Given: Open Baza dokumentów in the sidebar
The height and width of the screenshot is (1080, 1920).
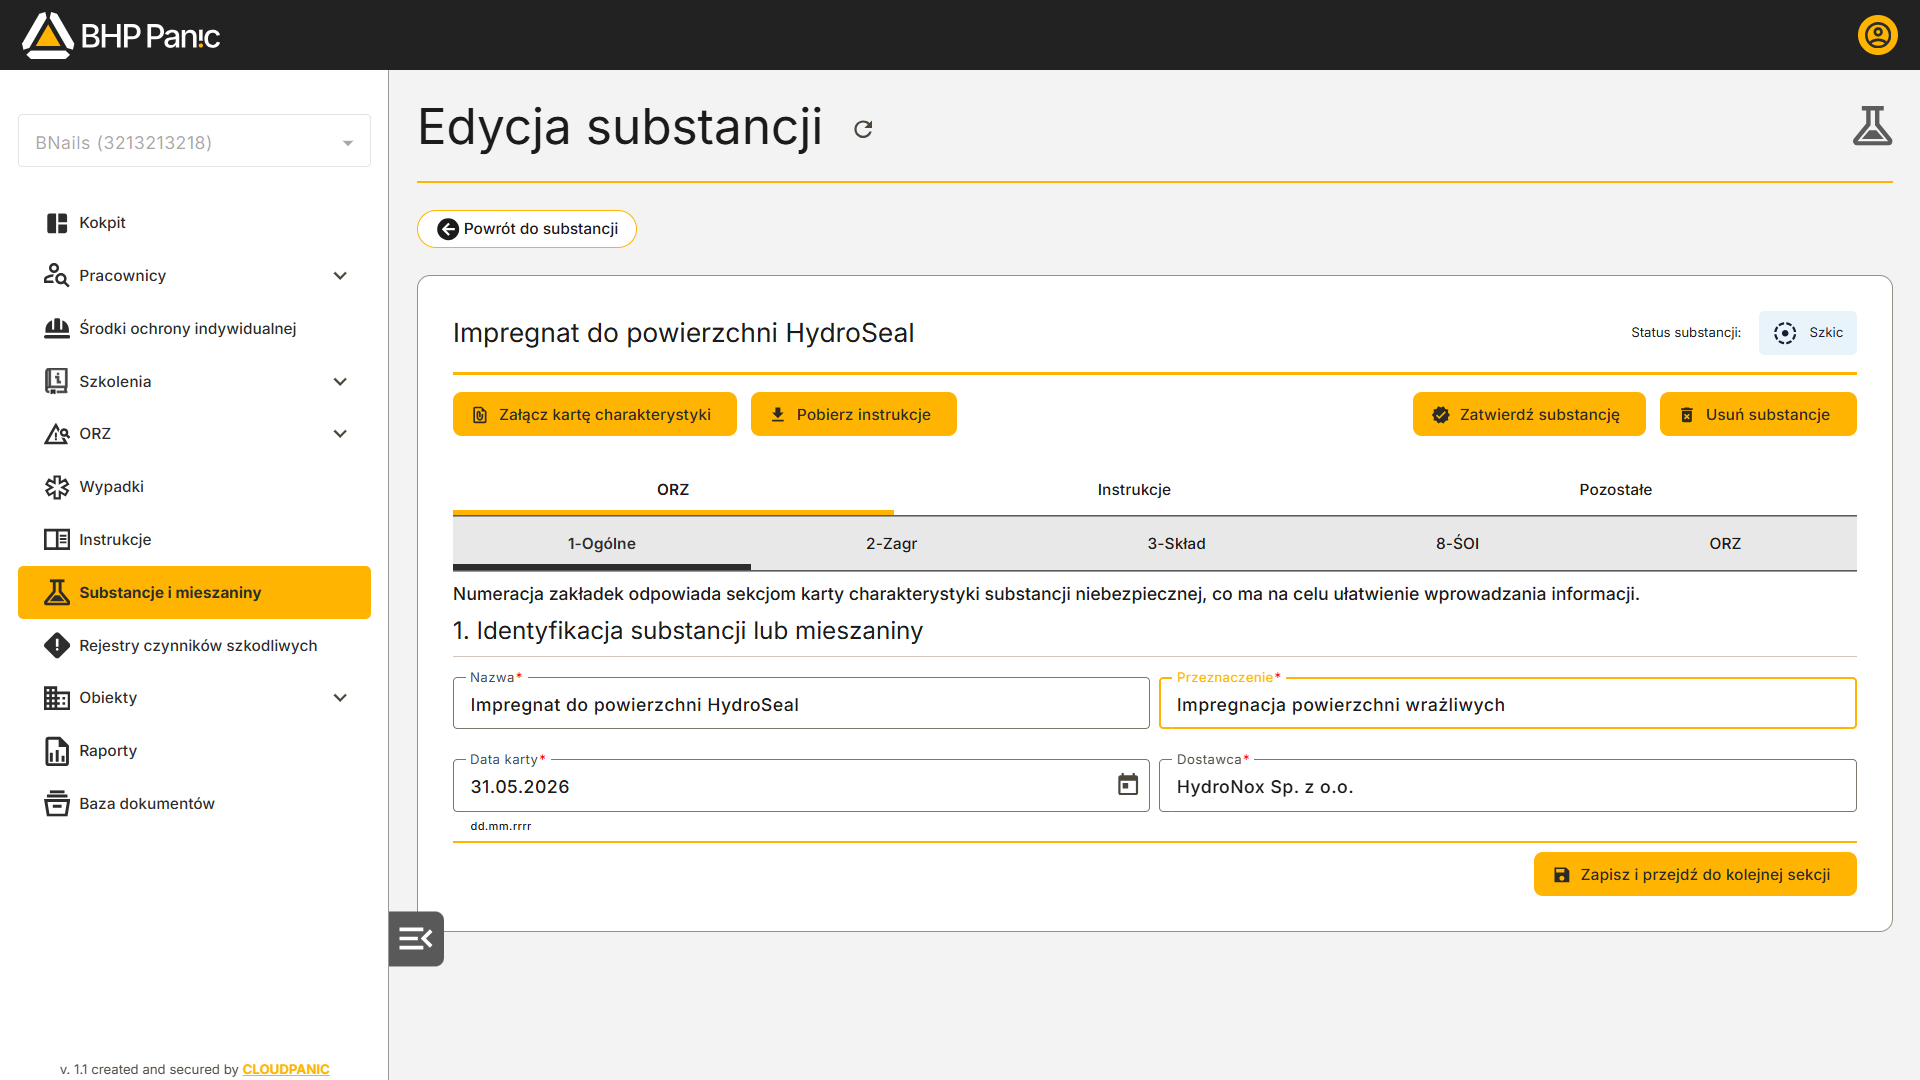Looking at the screenshot, I should [x=194, y=804].
